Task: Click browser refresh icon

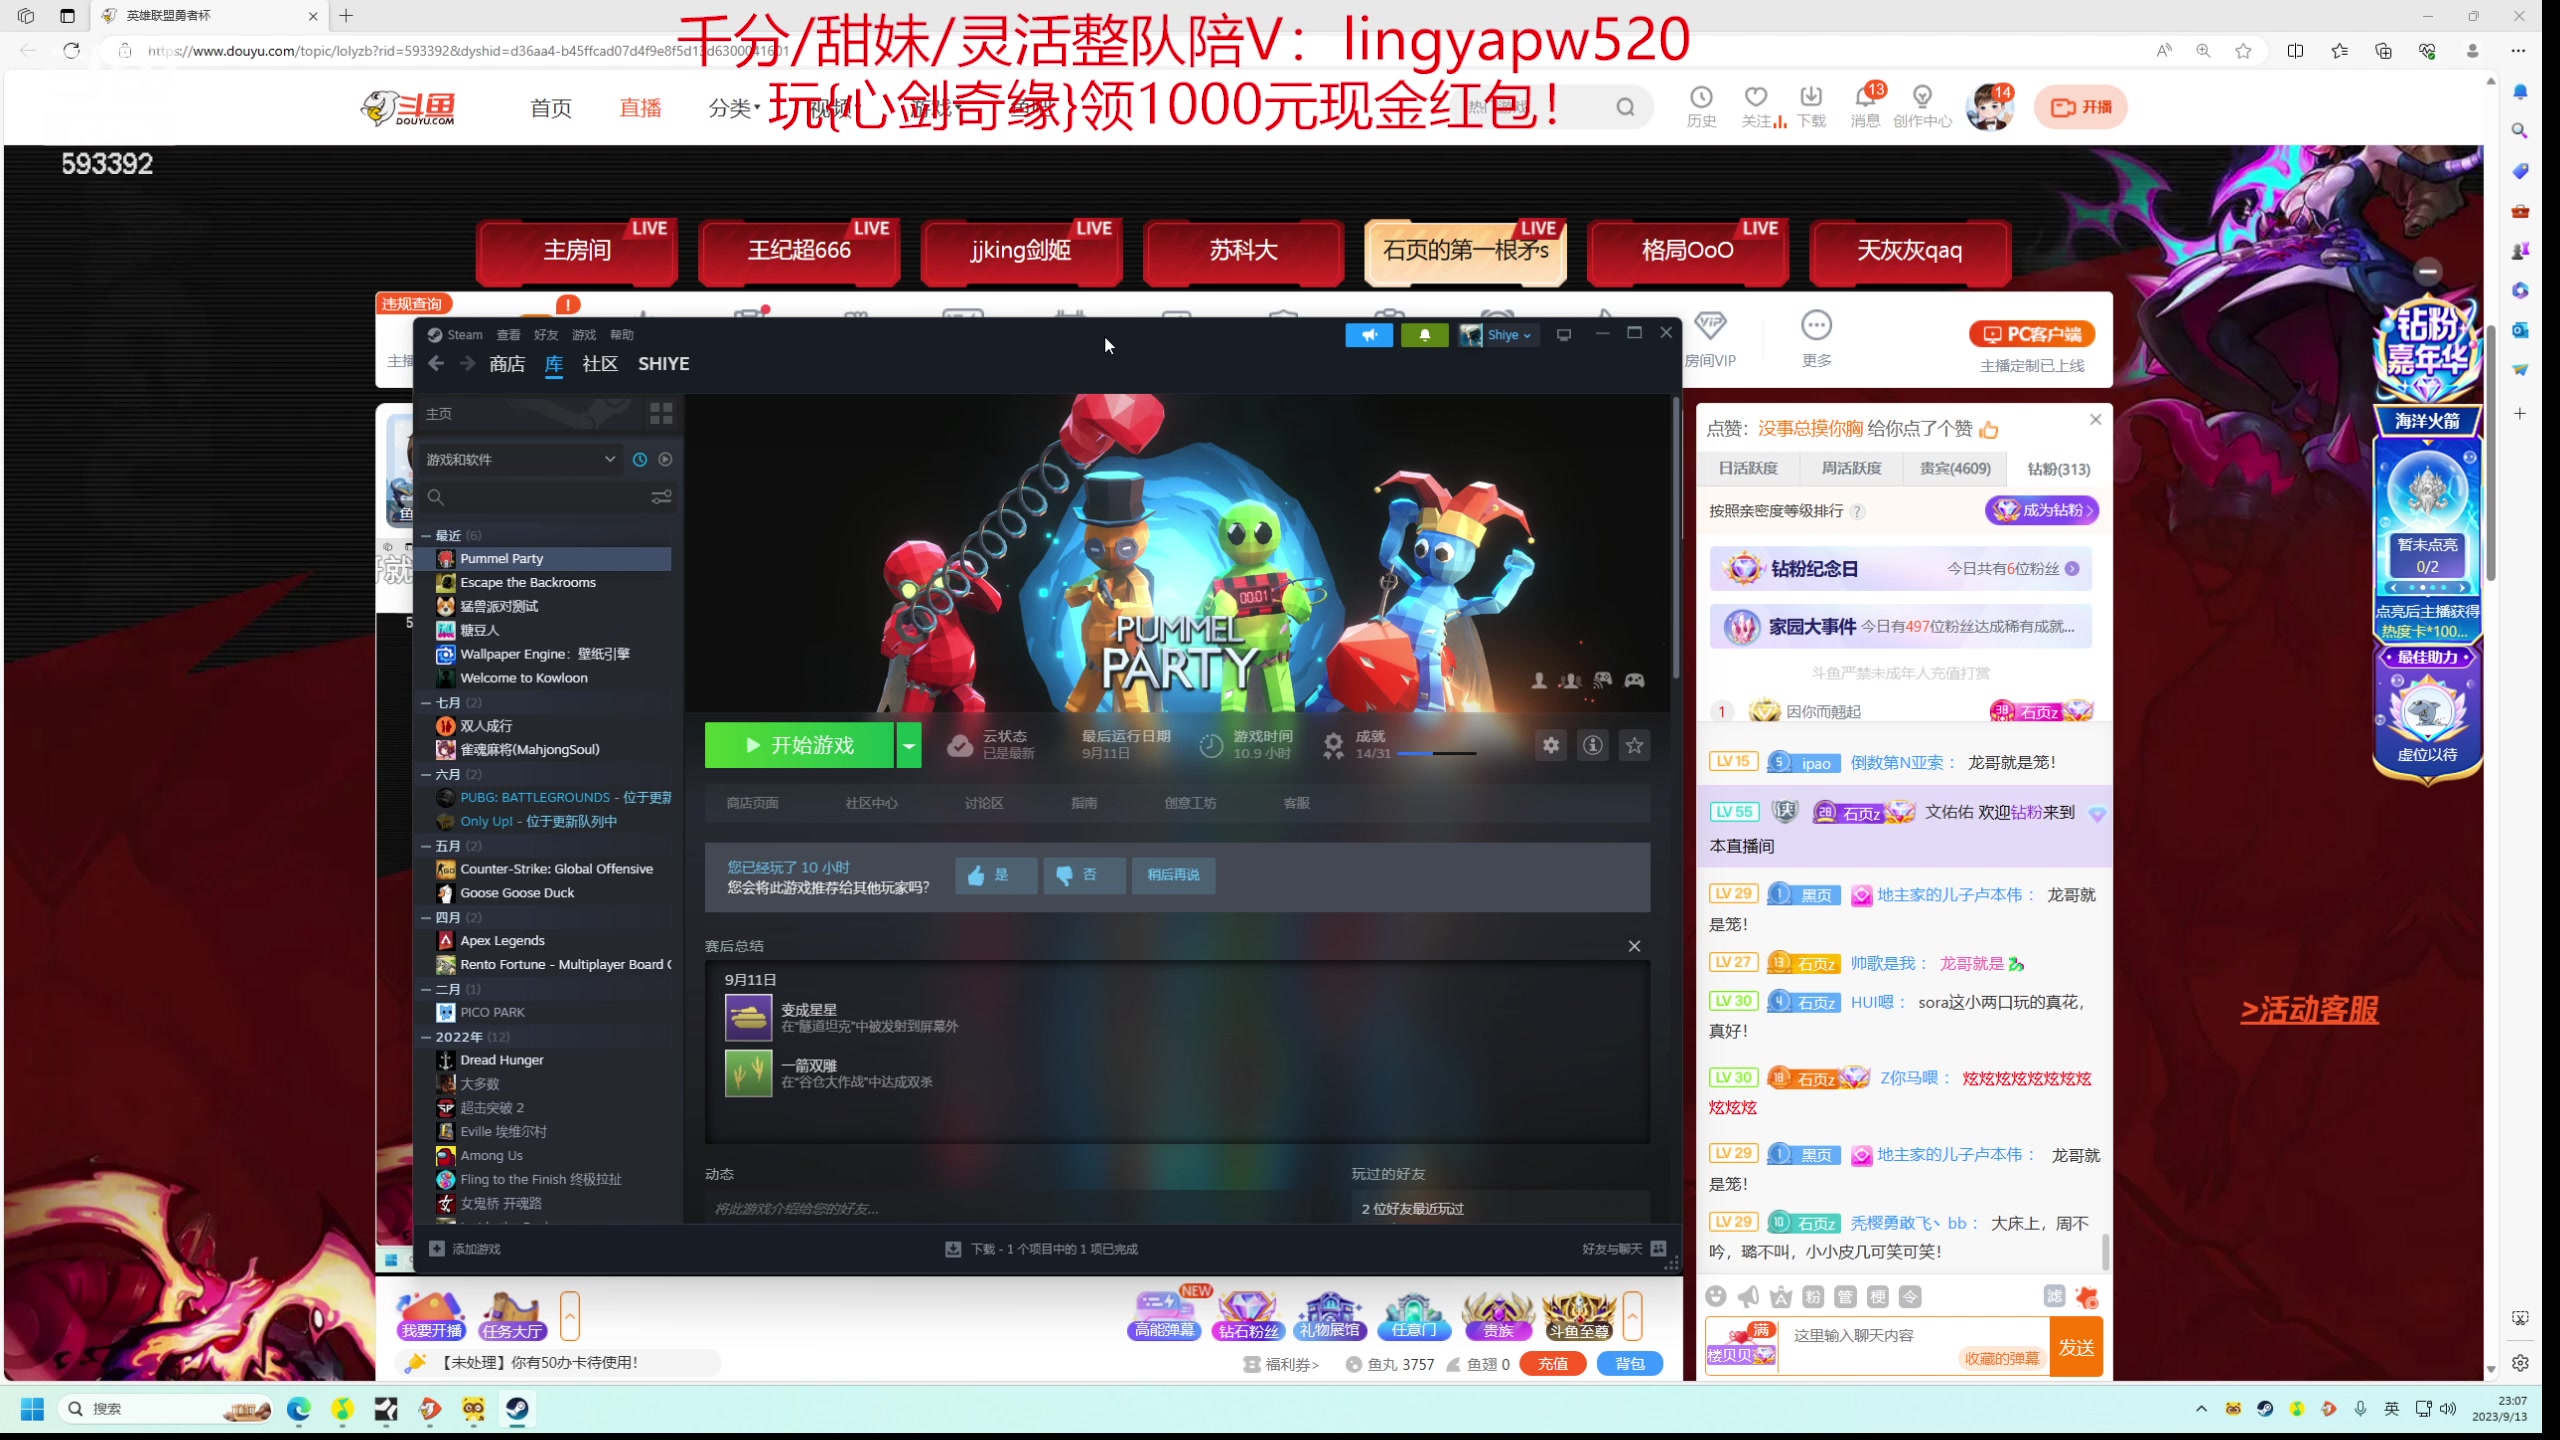Action: point(71,50)
